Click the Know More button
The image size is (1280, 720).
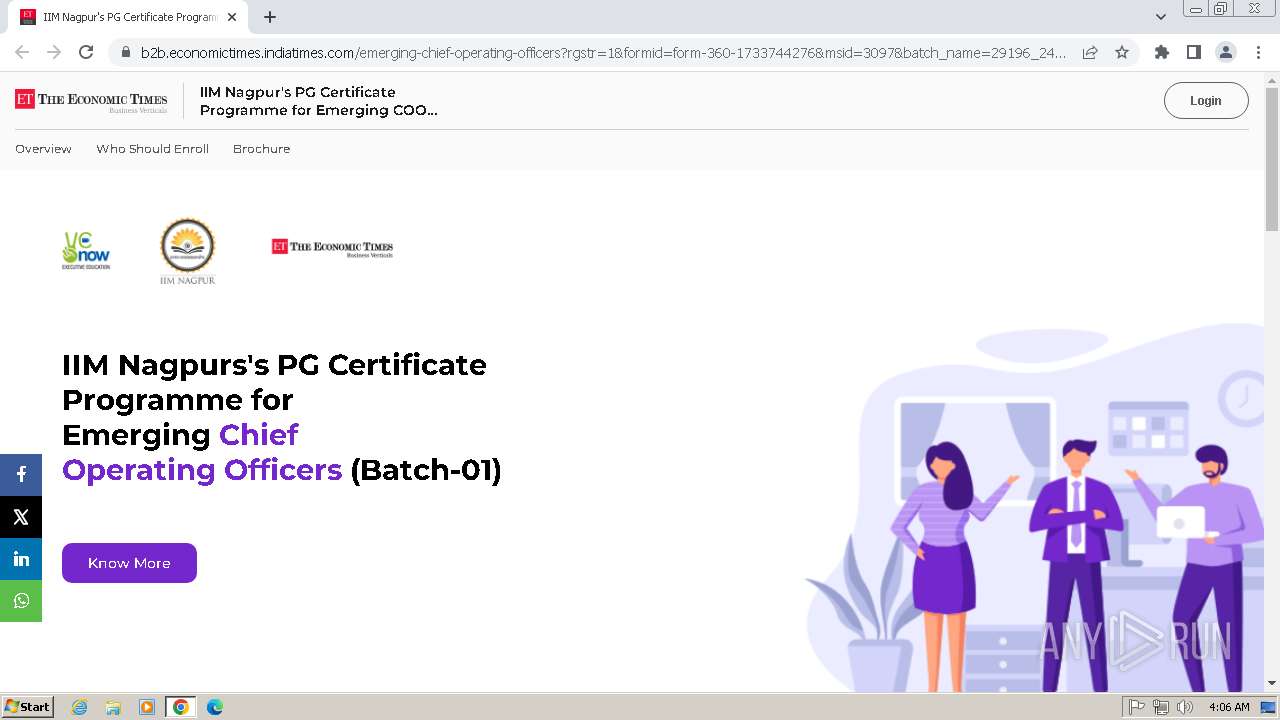pyautogui.click(x=129, y=563)
